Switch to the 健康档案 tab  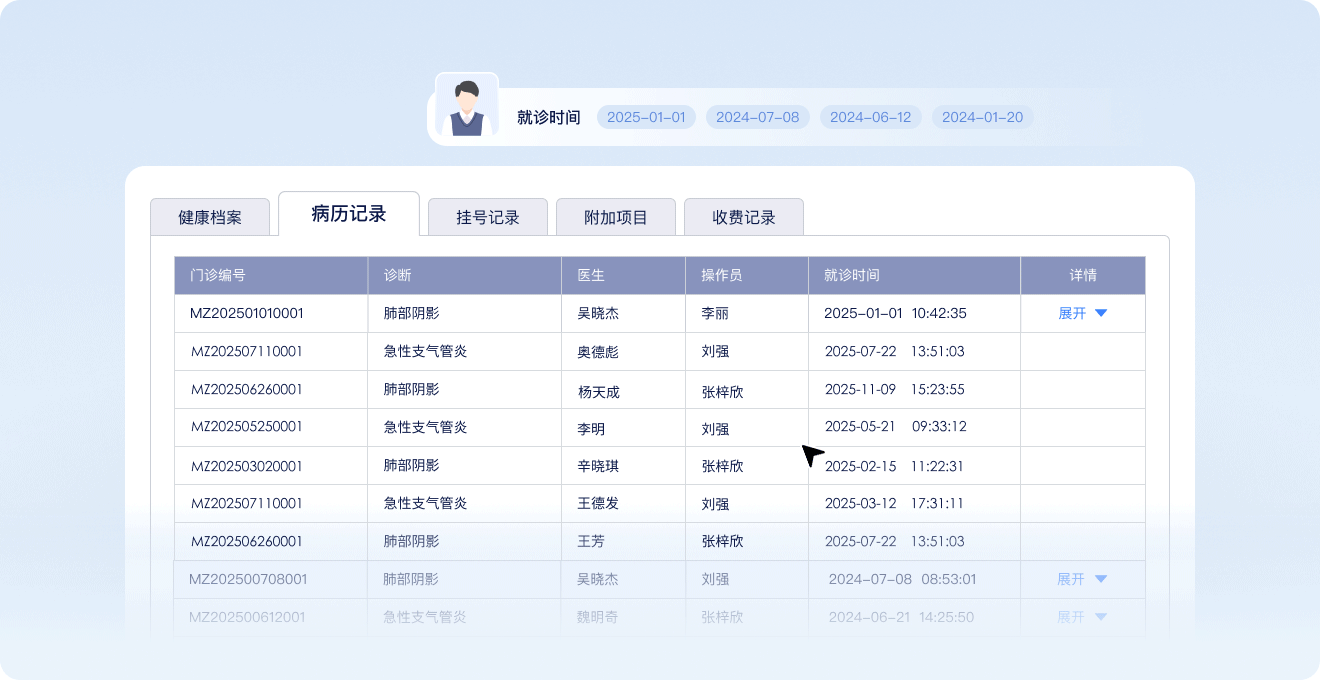coord(210,217)
